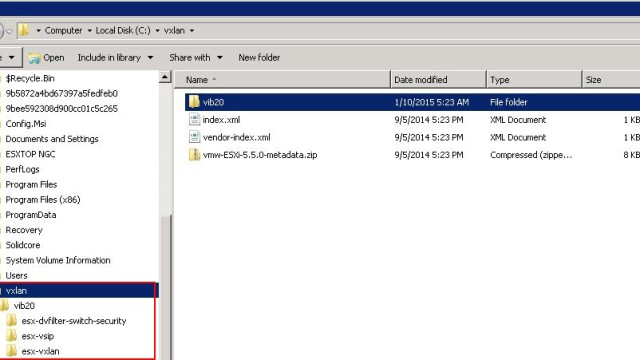640x360 pixels.
Task: Select esx-dvfilter-switch-security label in tree
Action: 74,321
